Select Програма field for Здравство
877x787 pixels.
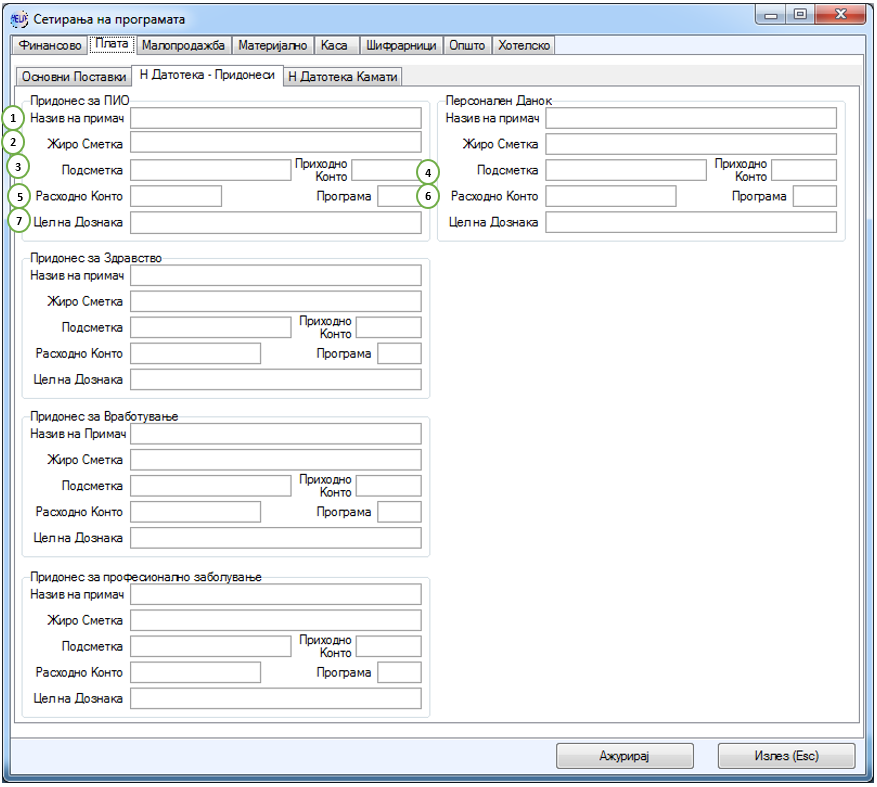[399, 354]
